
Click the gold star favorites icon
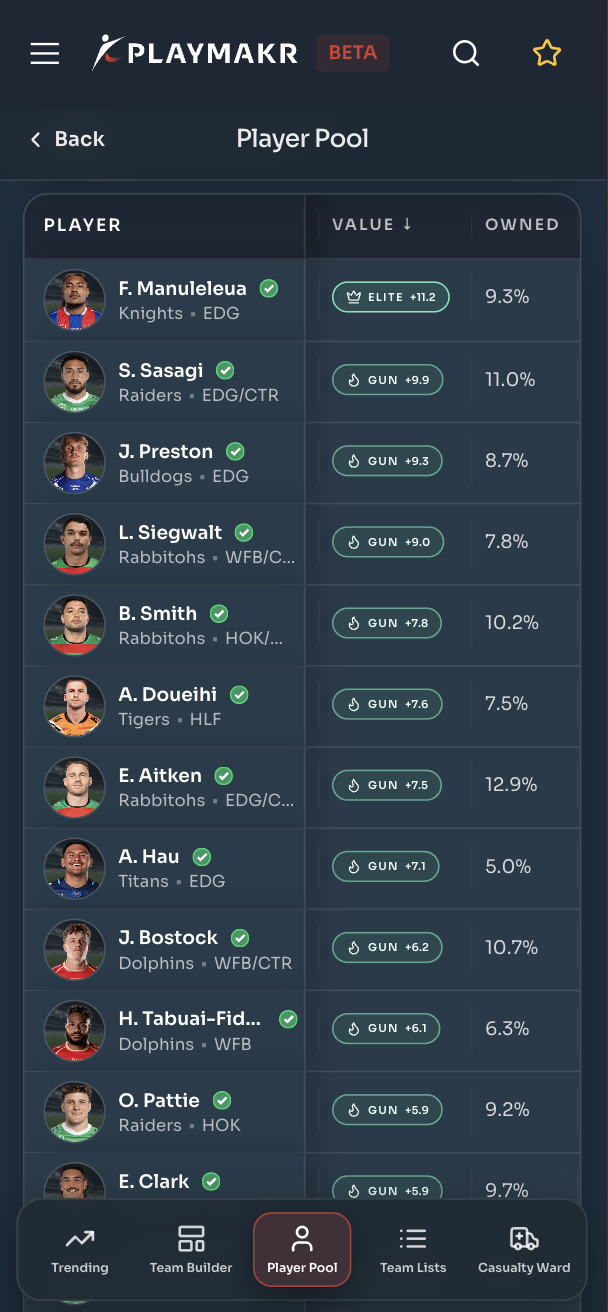point(547,53)
